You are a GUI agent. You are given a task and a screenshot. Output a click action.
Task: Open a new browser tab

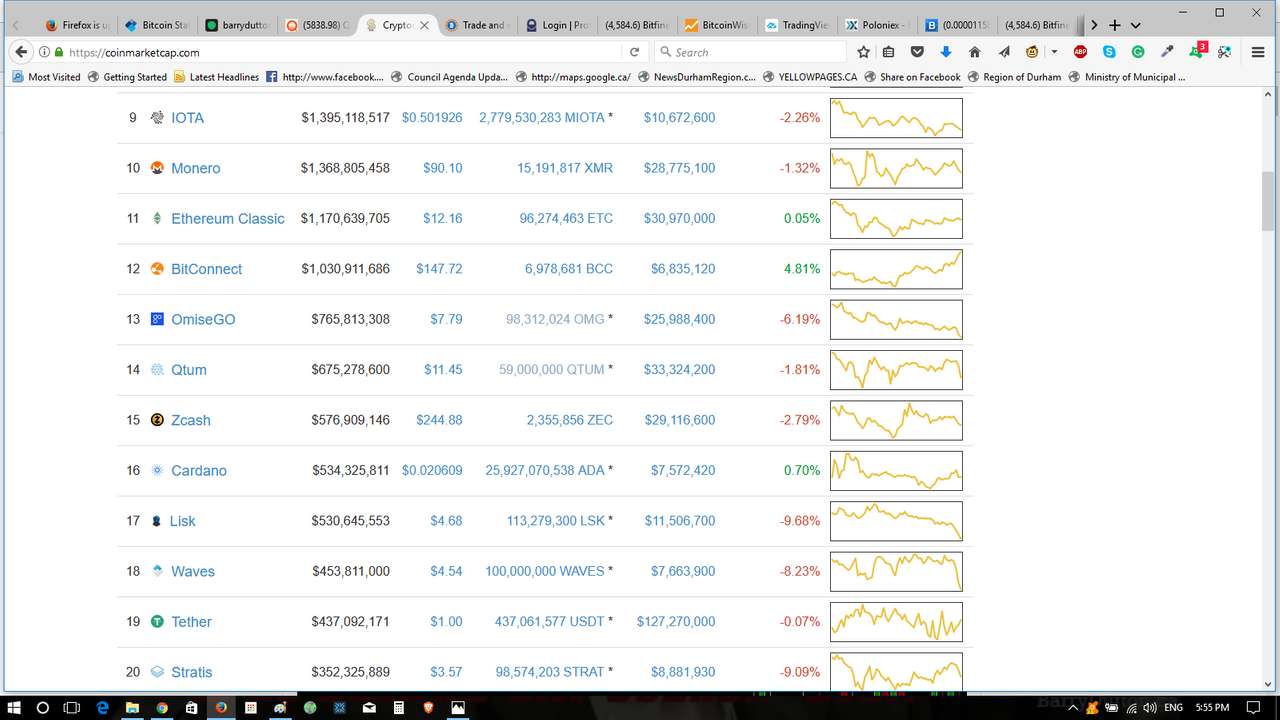(x=1115, y=25)
